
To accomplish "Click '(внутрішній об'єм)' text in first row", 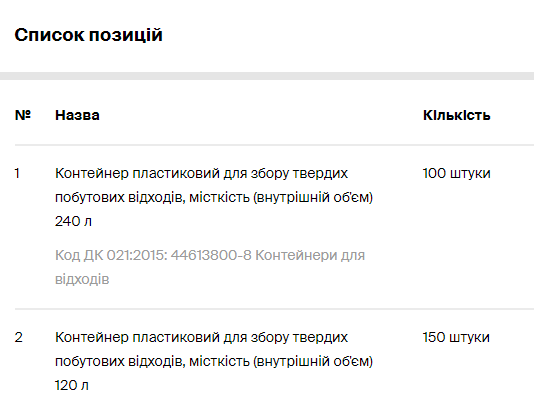I will click(313, 198).
